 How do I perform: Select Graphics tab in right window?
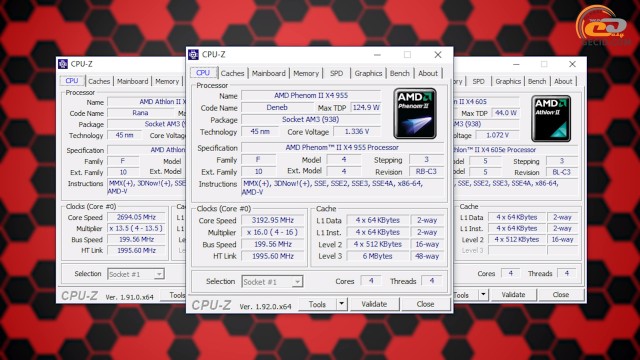pos(508,81)
